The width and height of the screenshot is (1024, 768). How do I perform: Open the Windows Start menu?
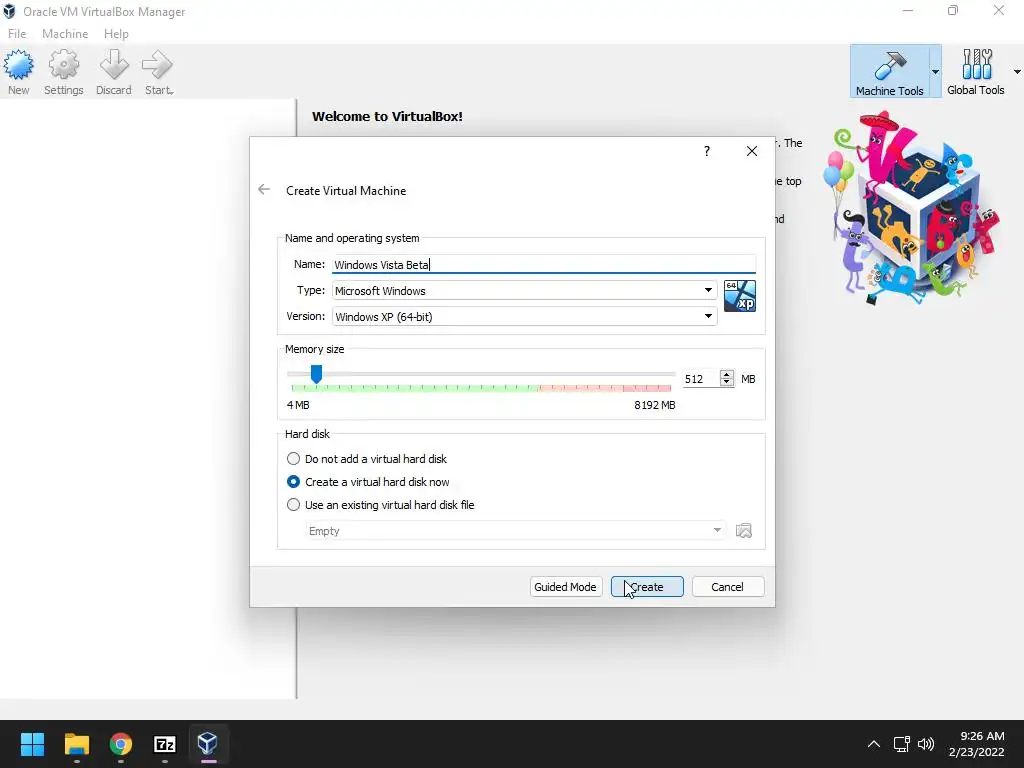[32, 744]
